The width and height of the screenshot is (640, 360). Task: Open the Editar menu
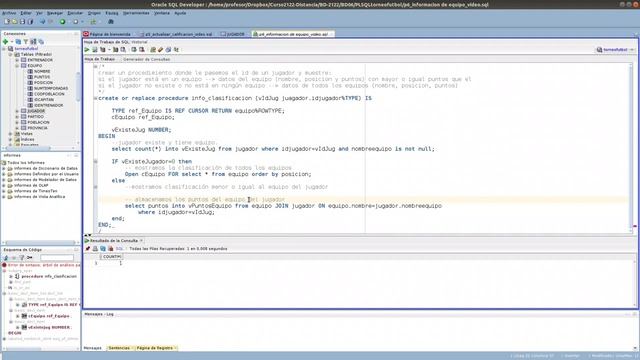(25, 13)
